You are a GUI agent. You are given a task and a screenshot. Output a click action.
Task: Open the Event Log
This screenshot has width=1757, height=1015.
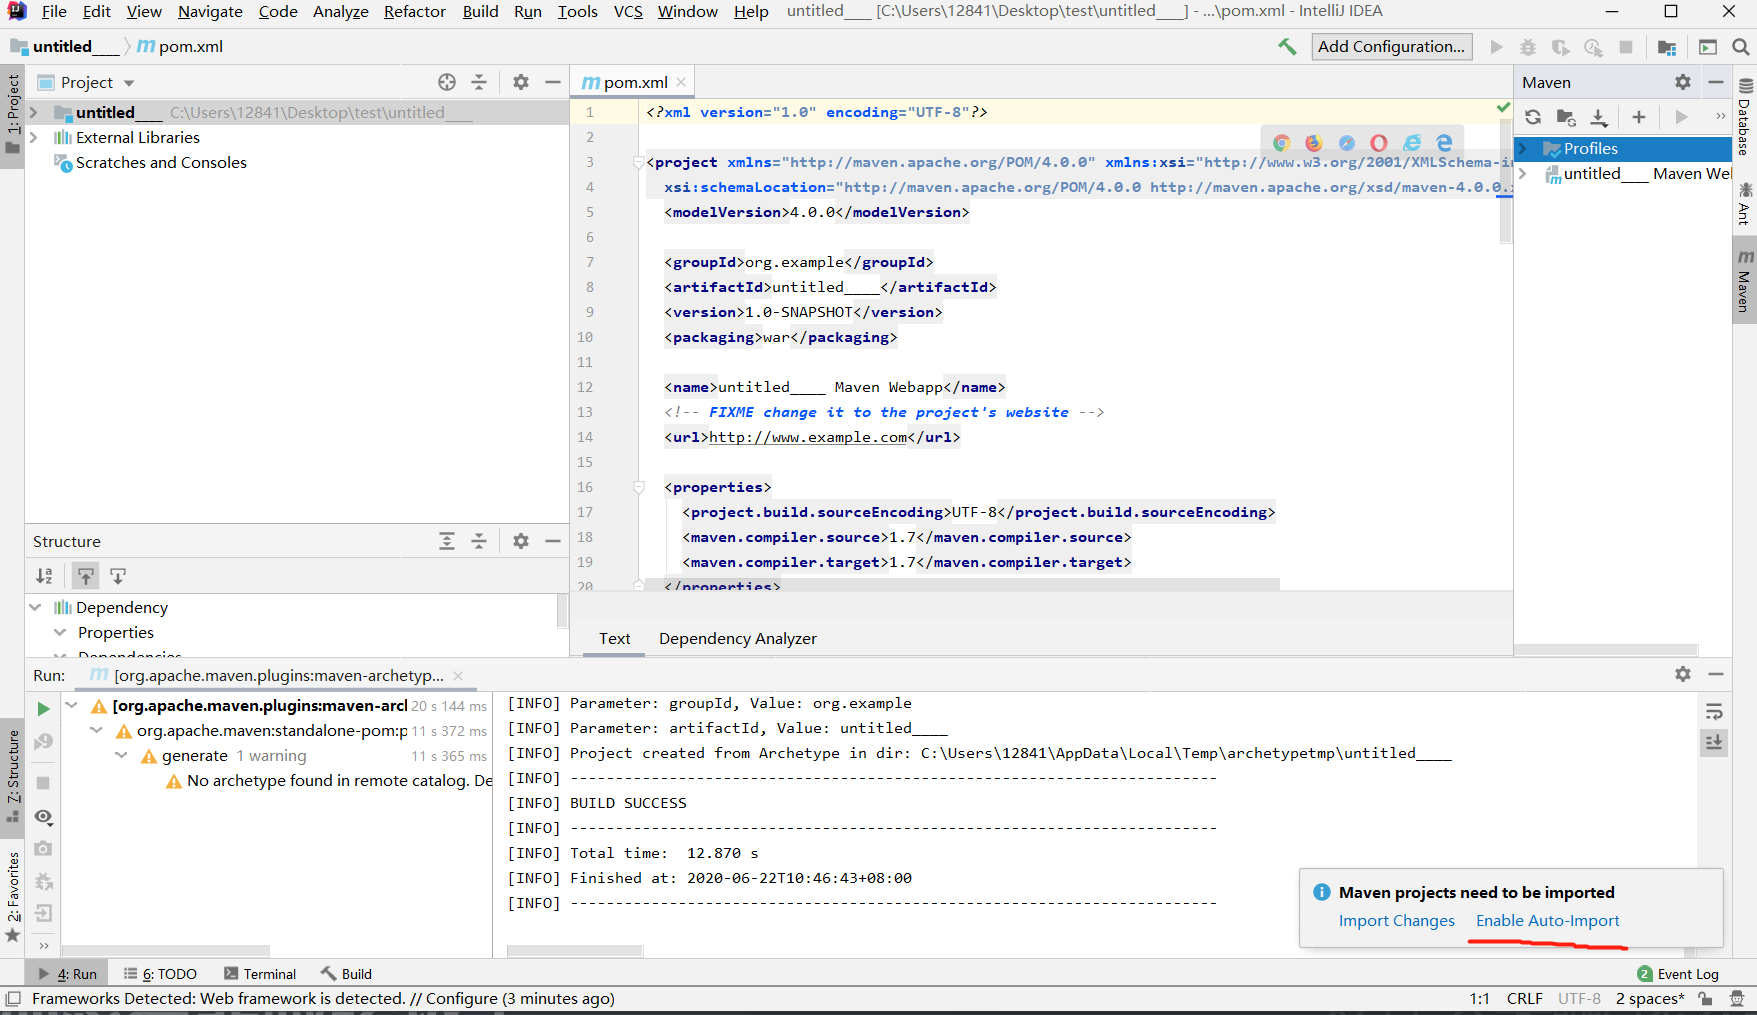tap(1678, 974)
